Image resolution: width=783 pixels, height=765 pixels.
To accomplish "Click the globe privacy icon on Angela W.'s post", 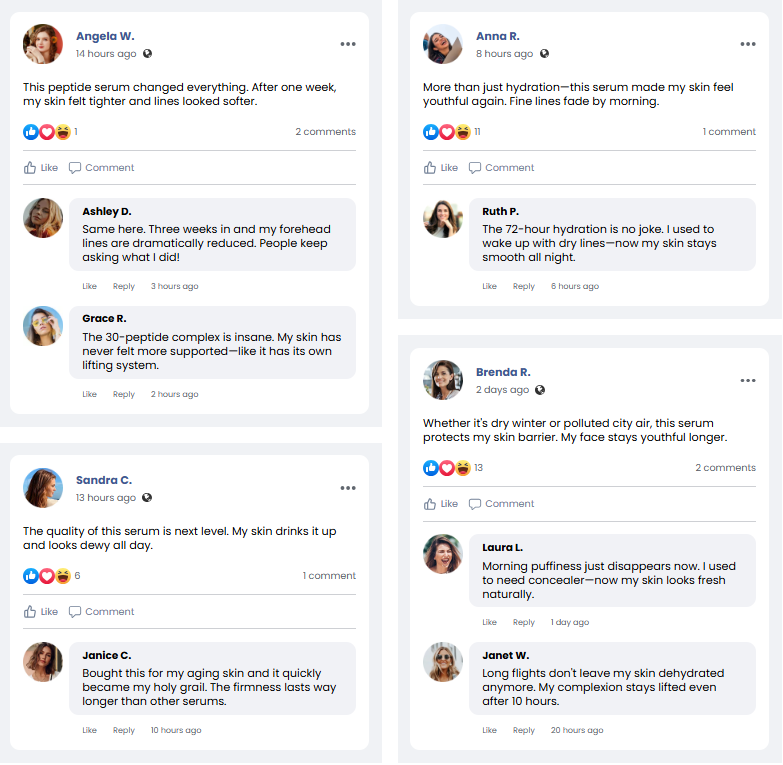I will (148, 54).
